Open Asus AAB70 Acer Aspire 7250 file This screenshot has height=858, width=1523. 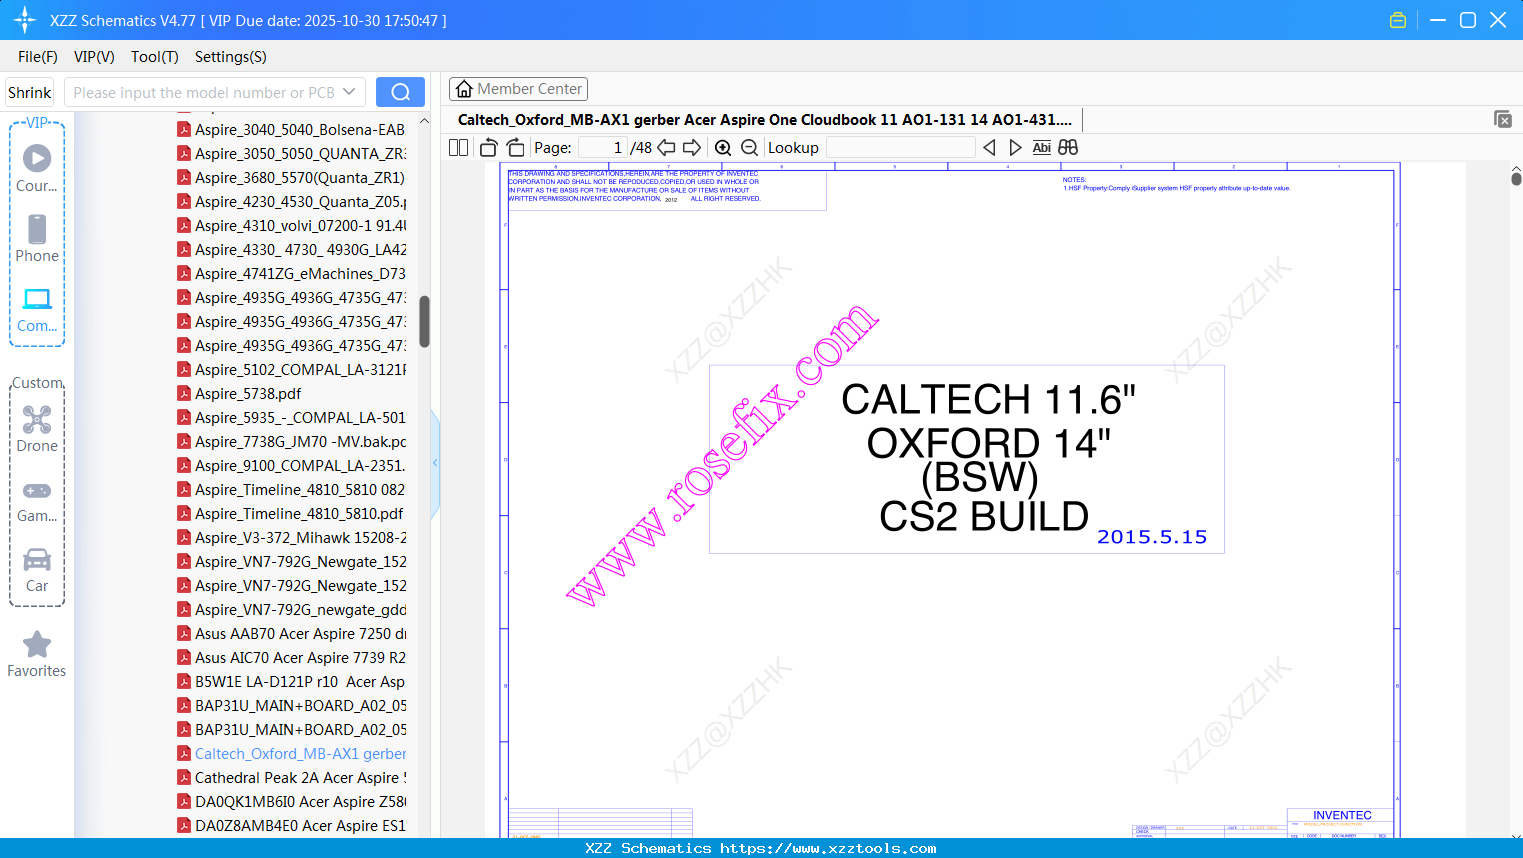(x=291, y=633)
